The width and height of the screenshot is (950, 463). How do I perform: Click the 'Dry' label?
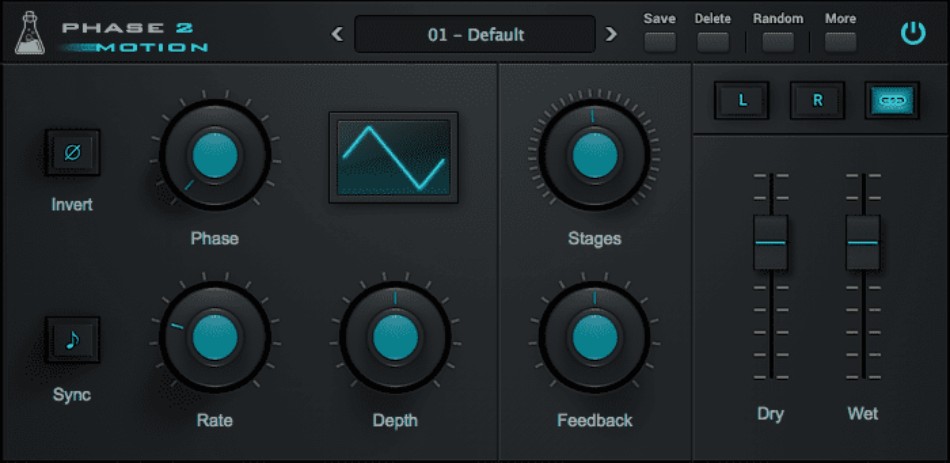point(770,415)
